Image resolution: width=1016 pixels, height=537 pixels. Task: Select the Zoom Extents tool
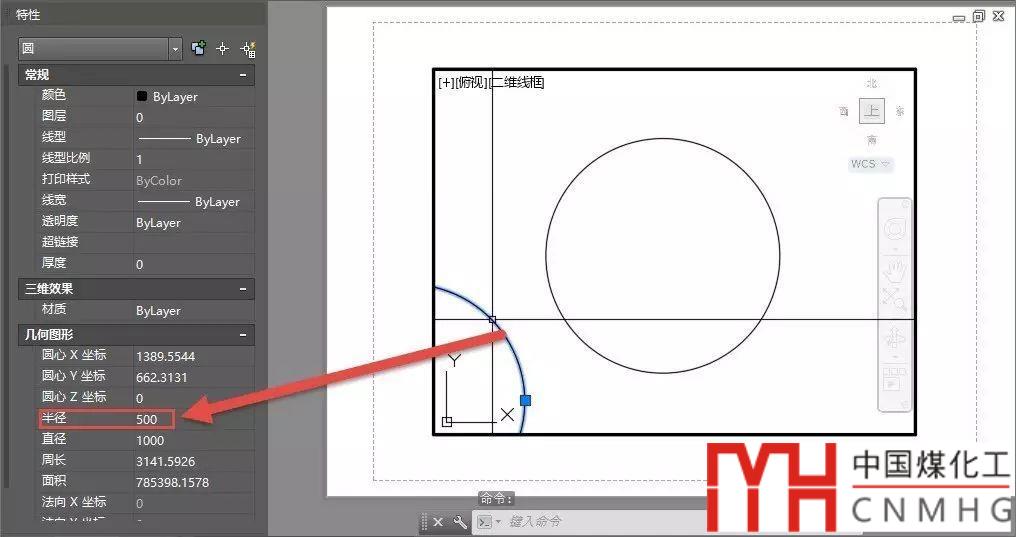895,299
